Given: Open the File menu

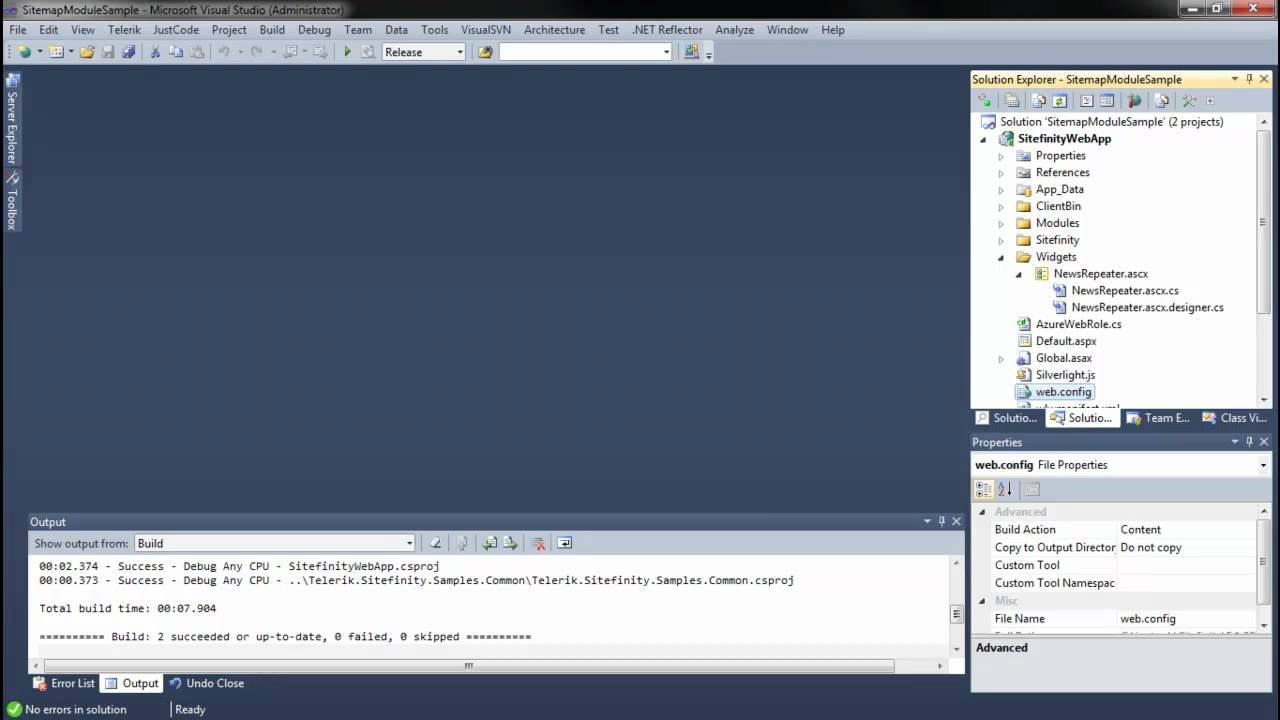Looking at the screenshot, I should pos(18,30).
